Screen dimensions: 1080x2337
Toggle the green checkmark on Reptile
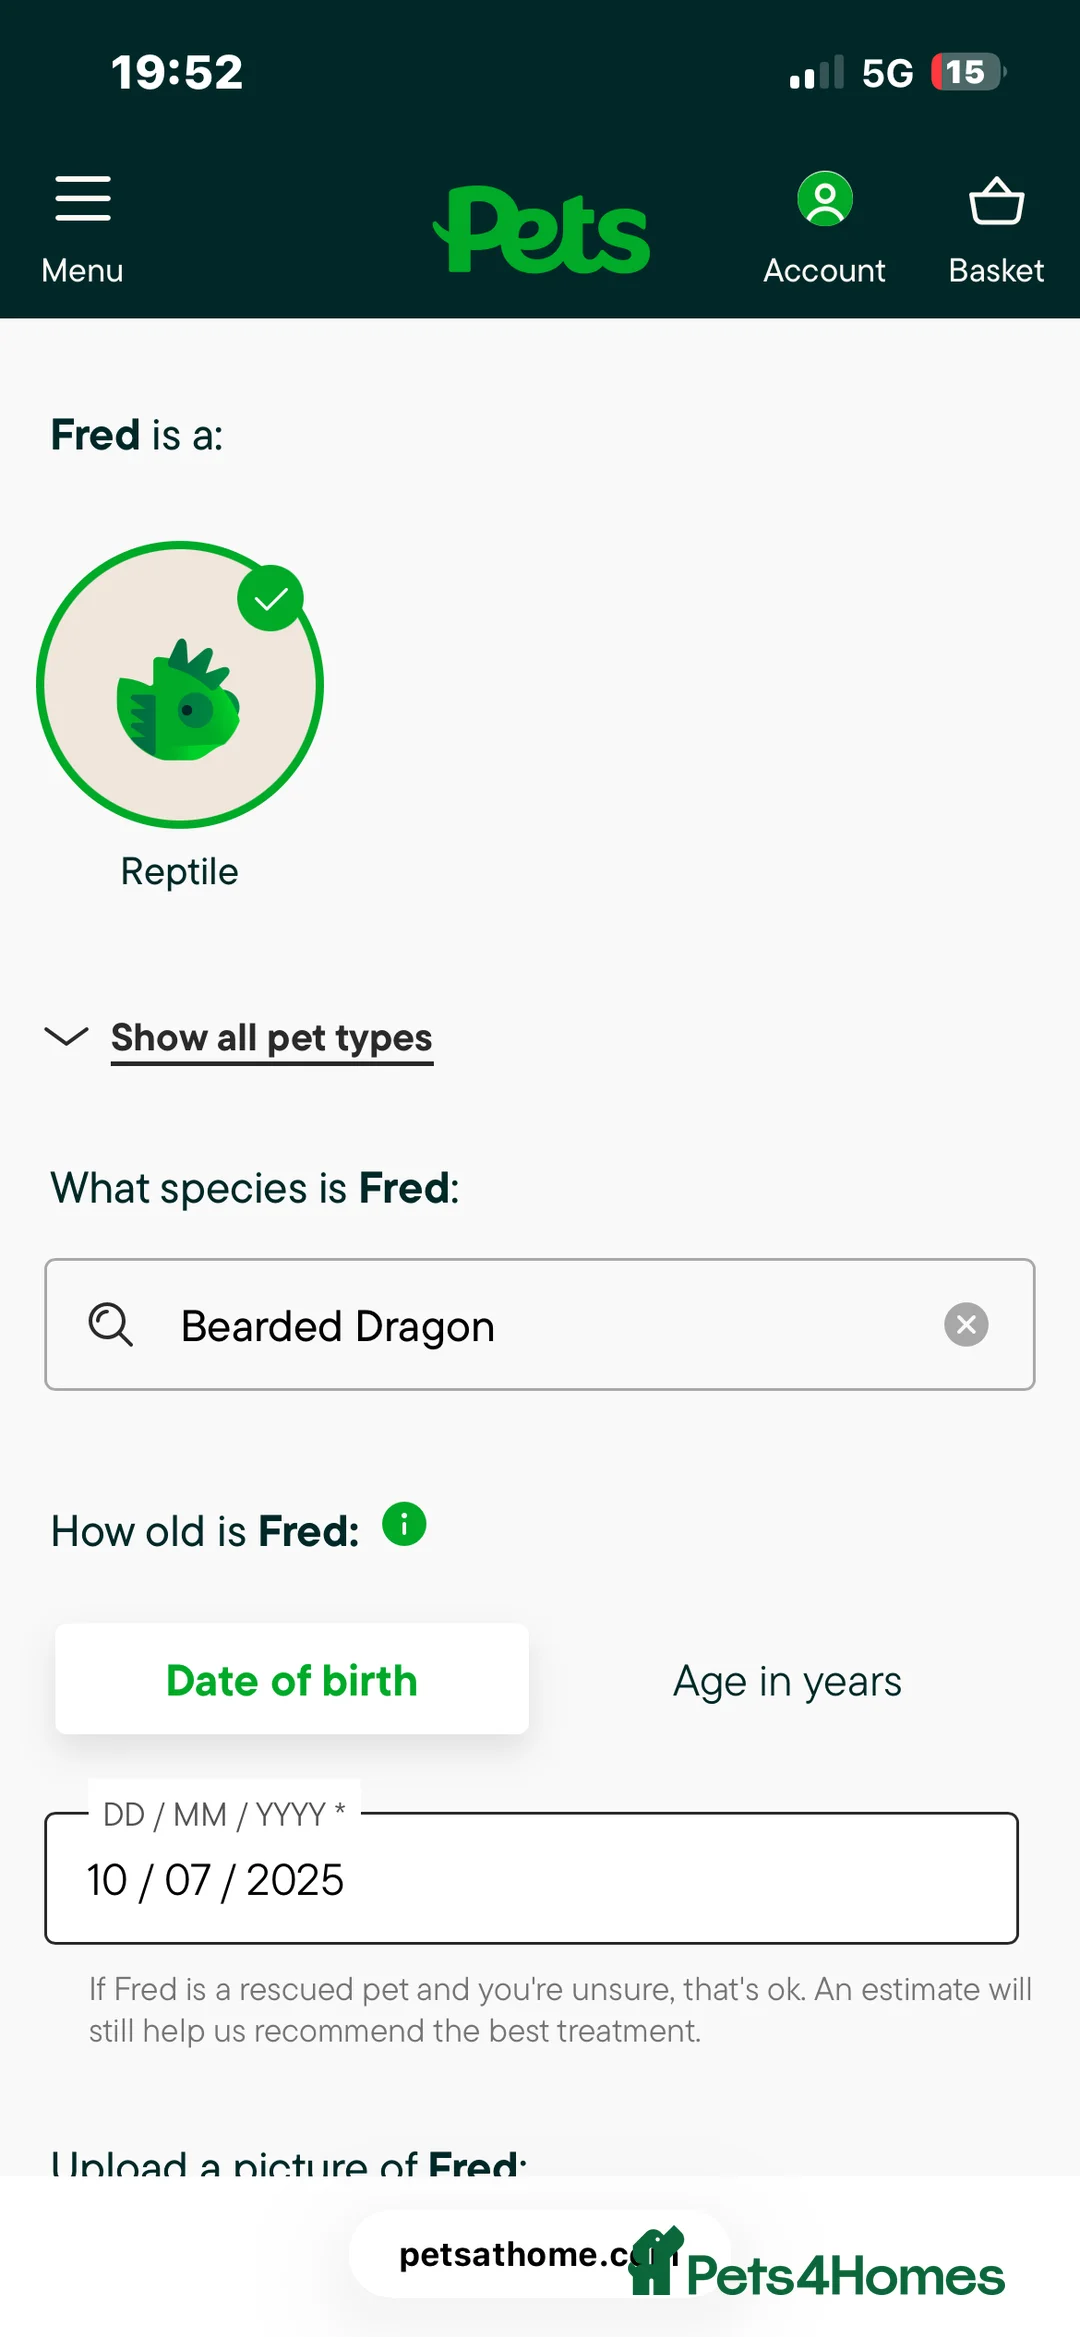[270, 598]
